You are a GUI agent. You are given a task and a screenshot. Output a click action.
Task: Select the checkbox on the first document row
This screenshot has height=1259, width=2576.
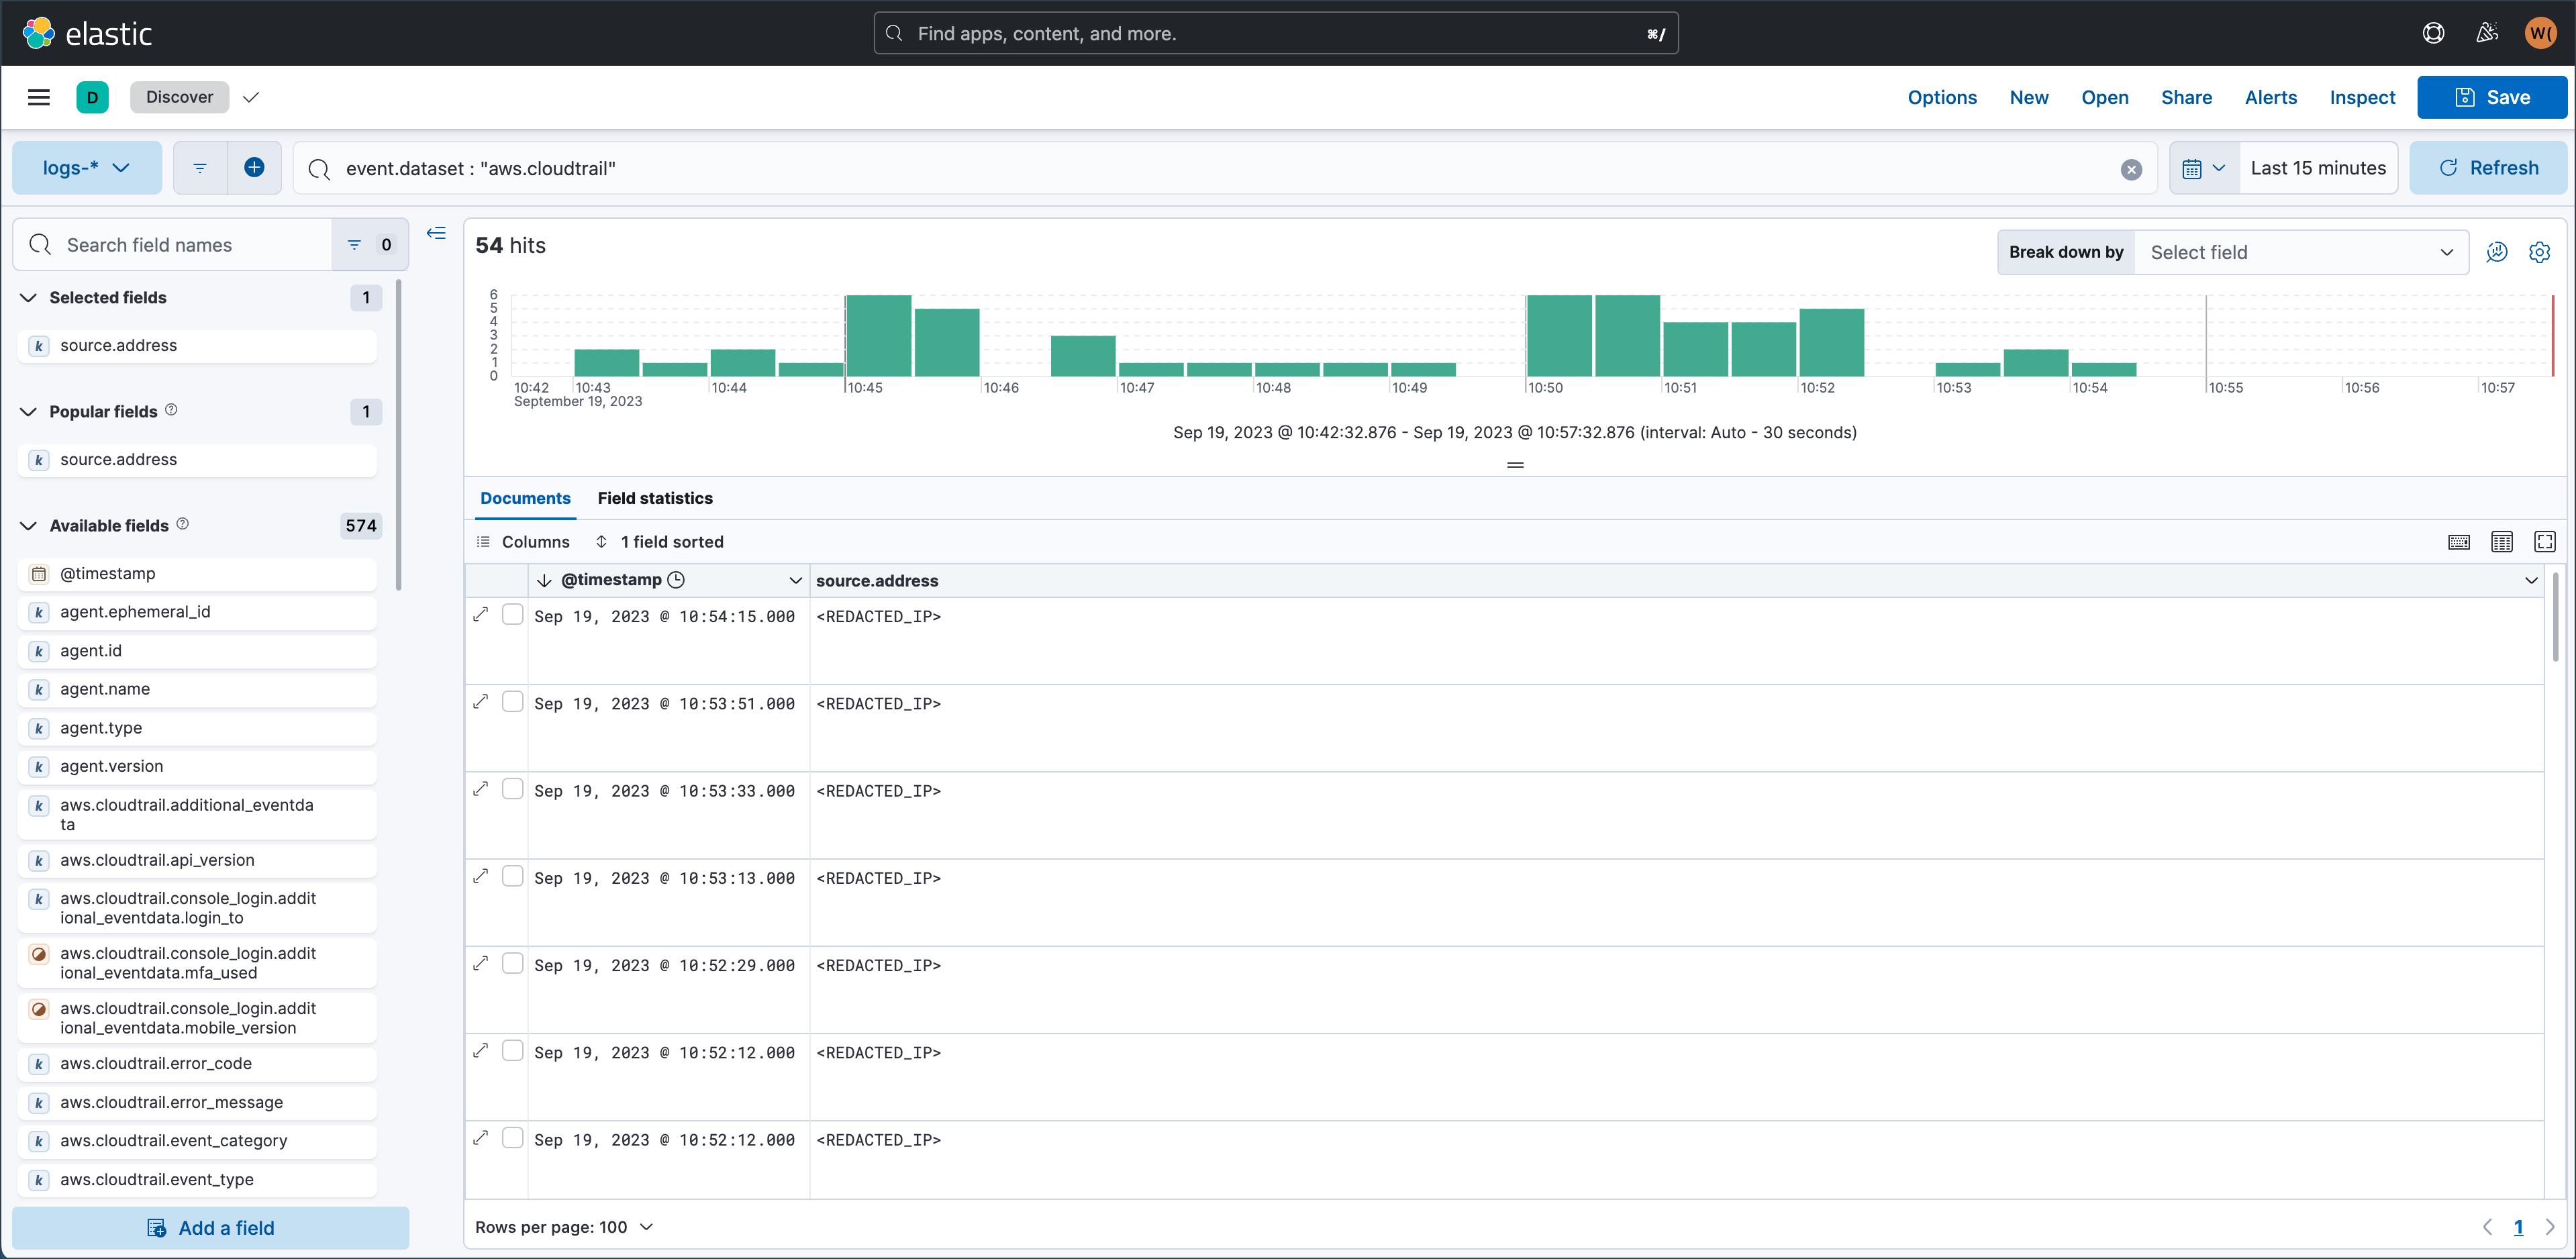click(513, 614)
